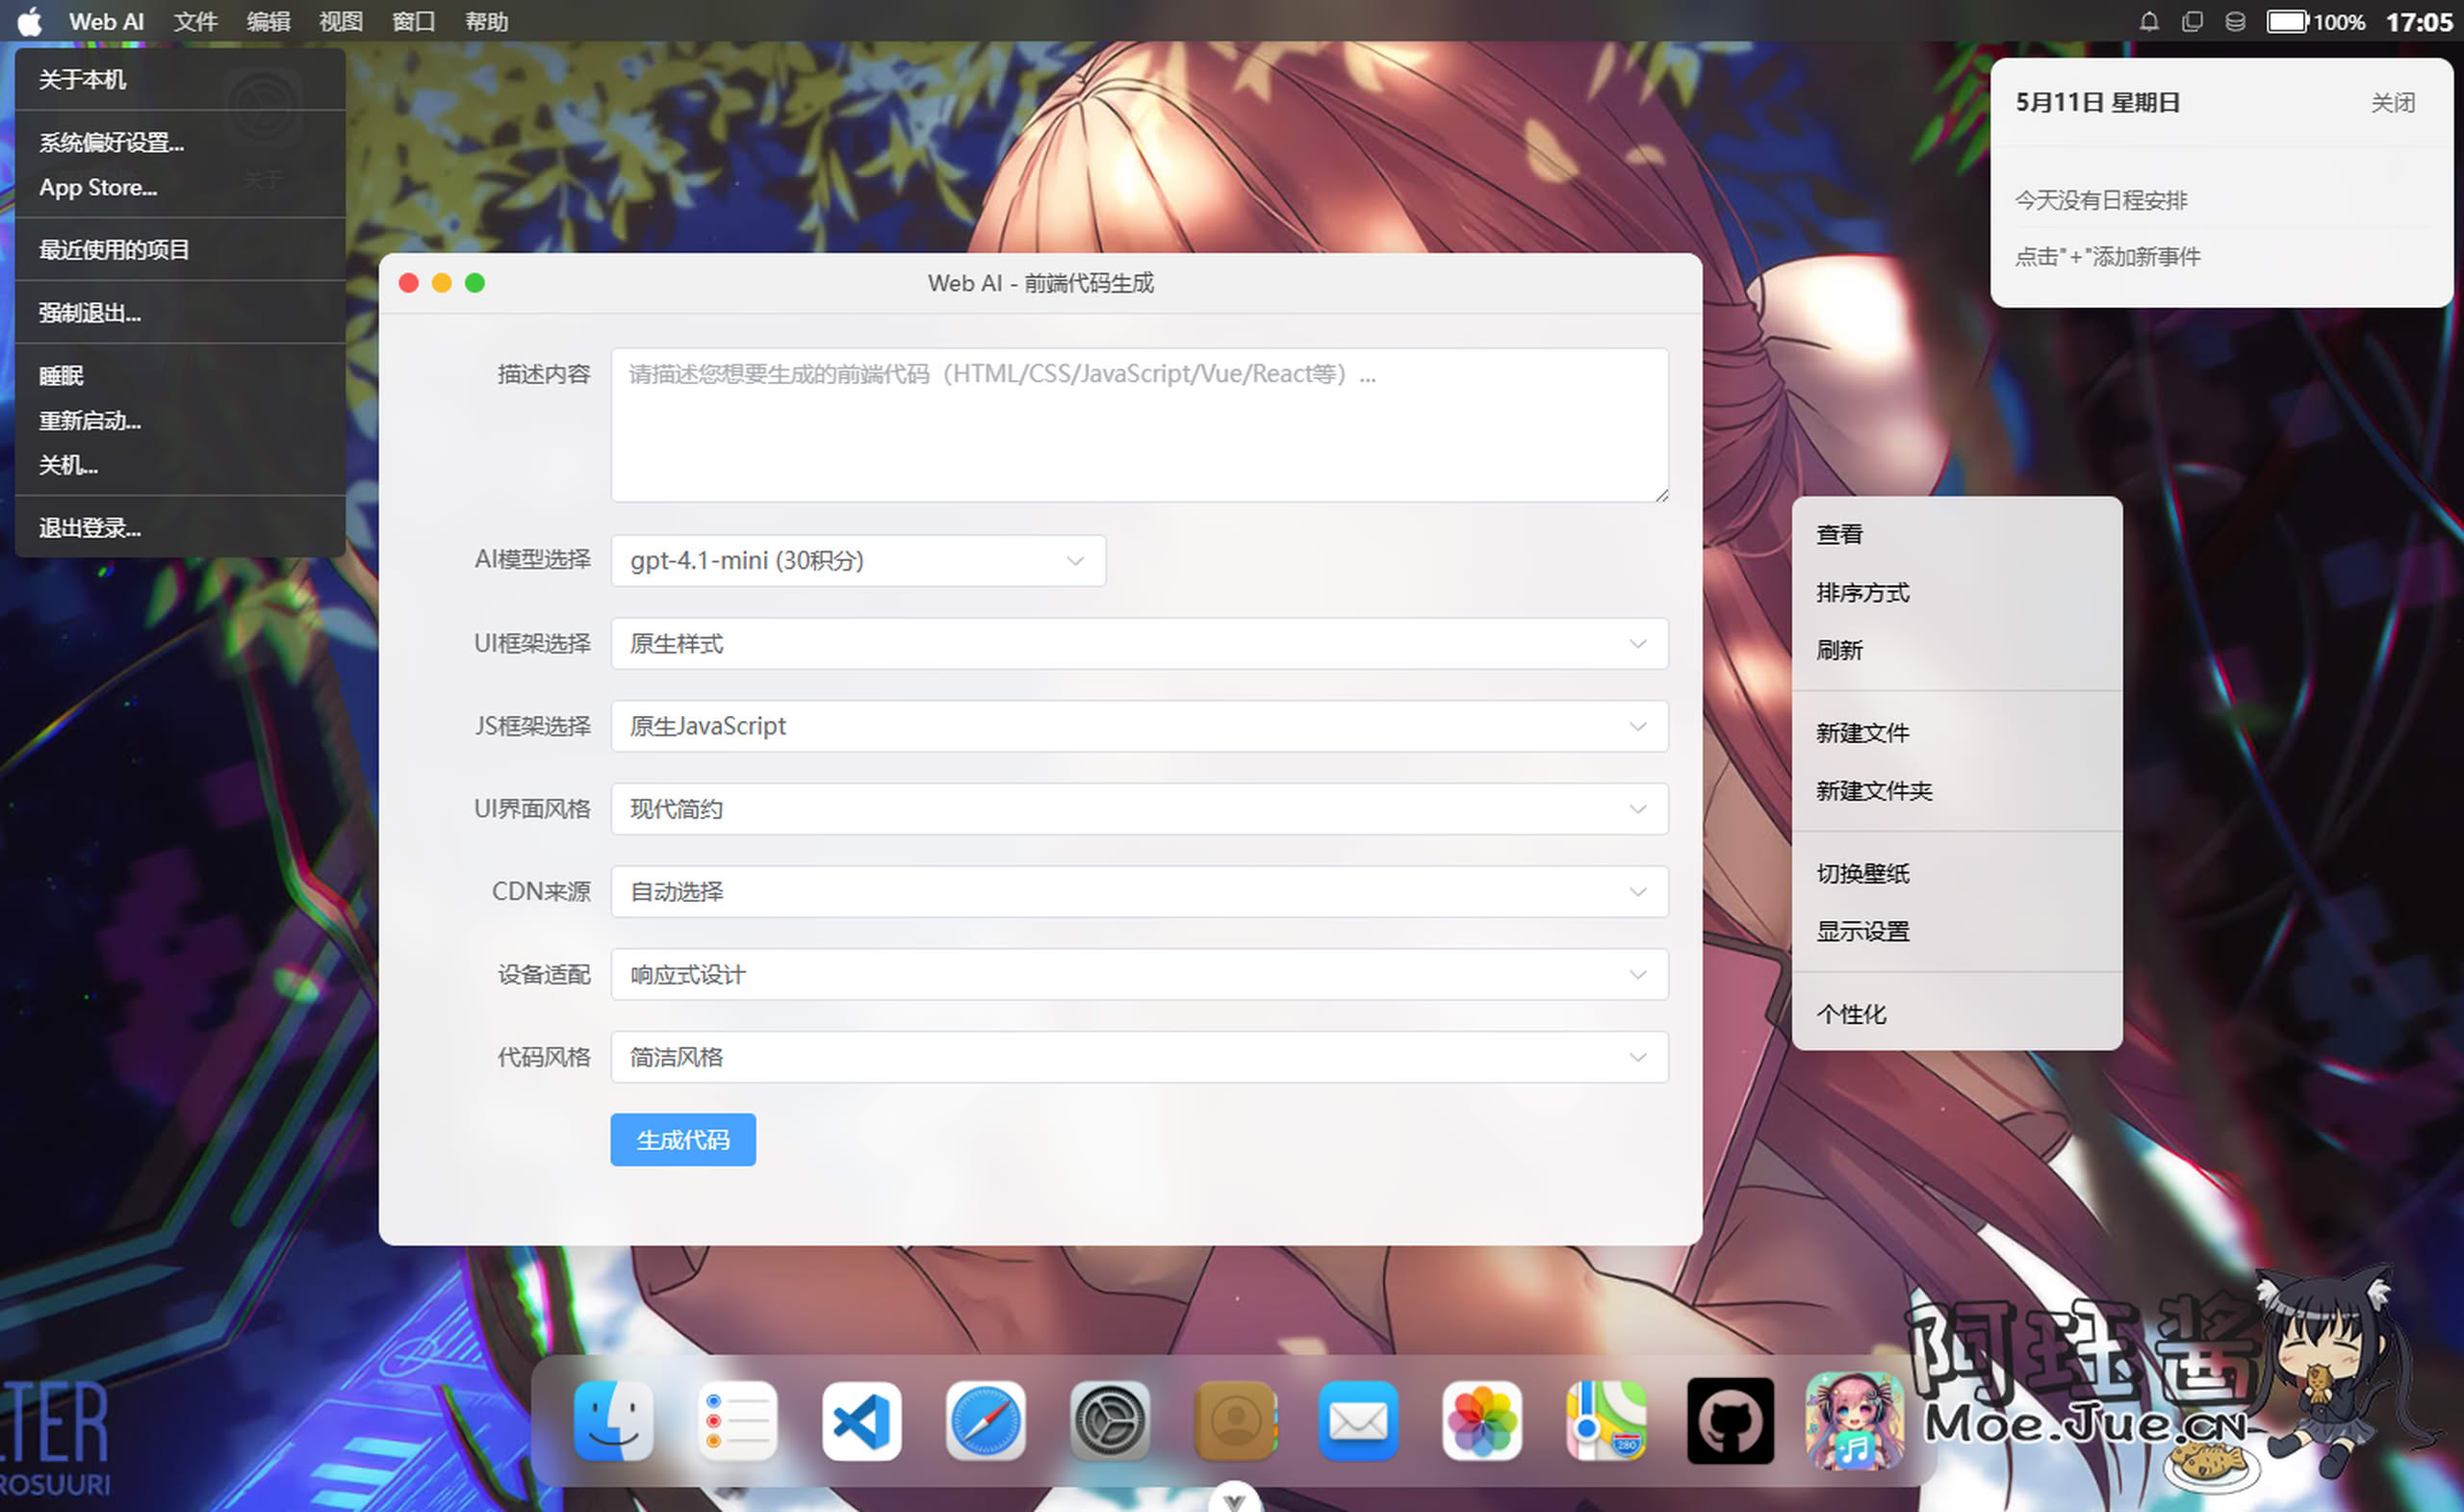The width and height of the screenshot is (2464, 1512).
Task: Choose 关机... in the Apple menu
Action: pos(180,465)
